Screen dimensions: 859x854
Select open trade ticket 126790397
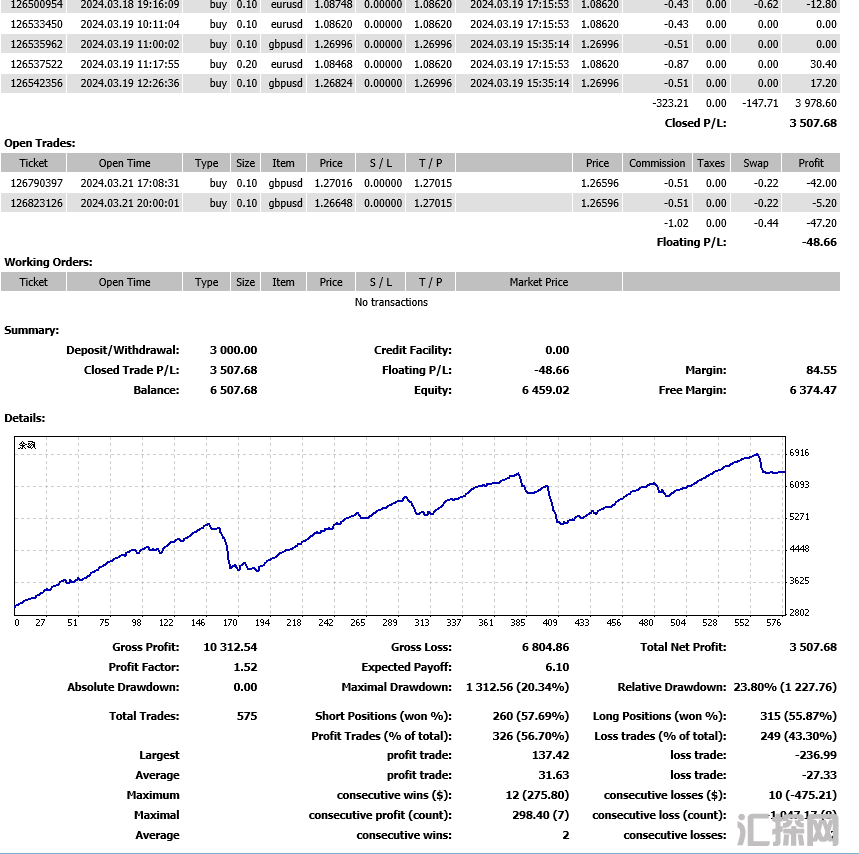pos(37,183)
